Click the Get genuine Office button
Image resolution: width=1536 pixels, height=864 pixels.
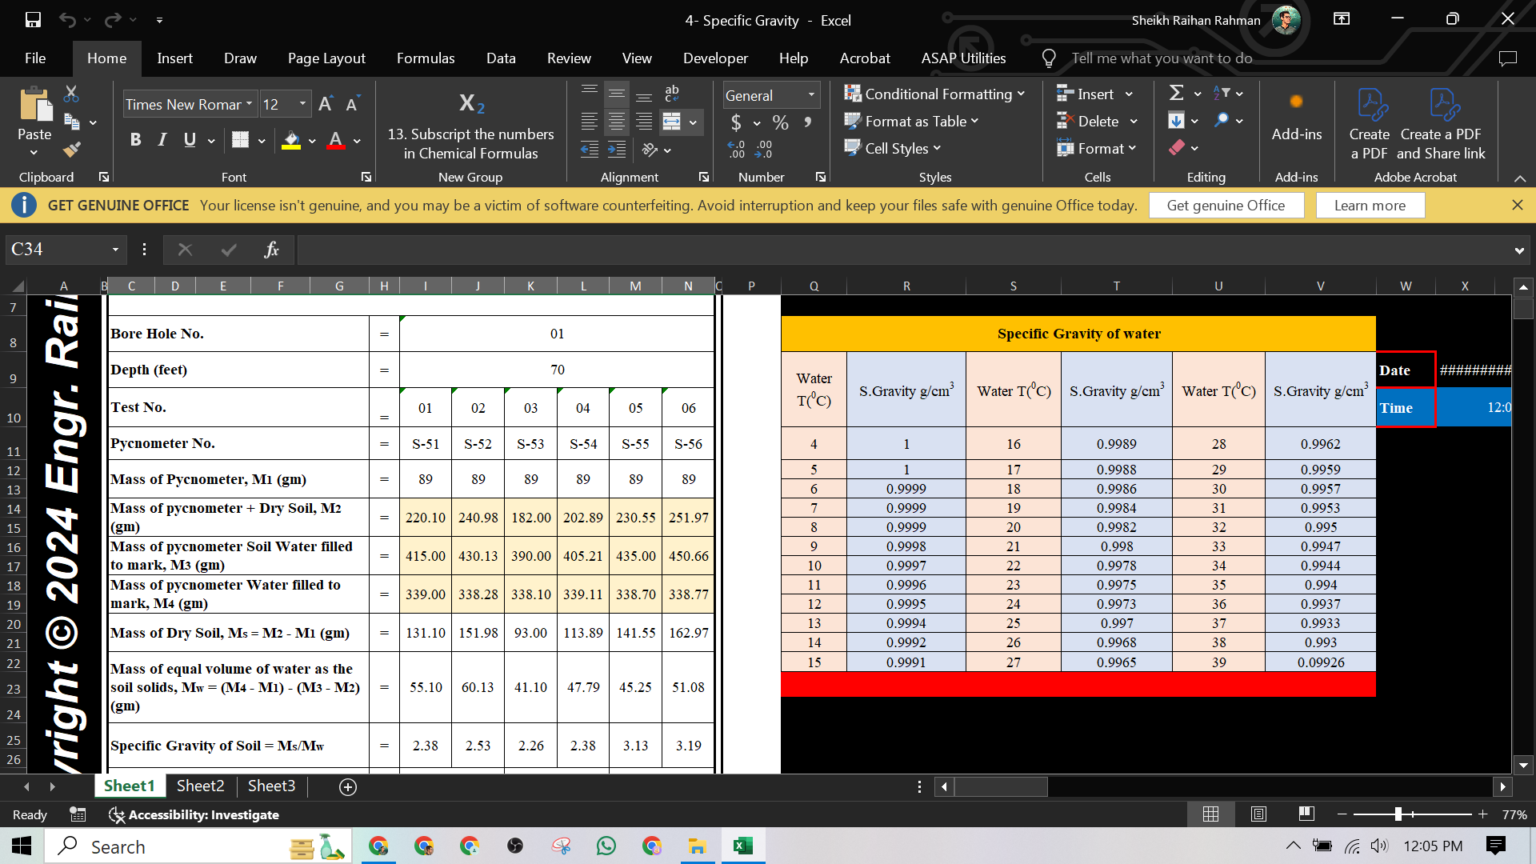[1225, 205]
